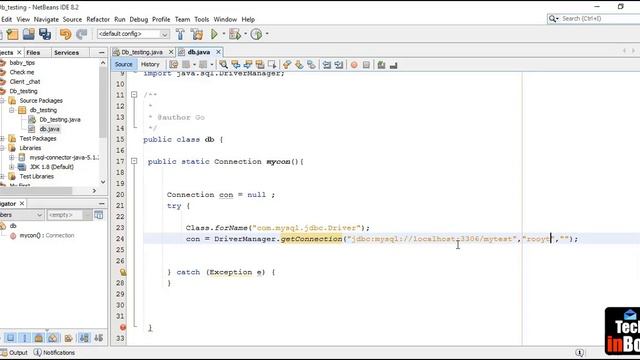Image resolution: width=640 pixels, height=360 pixels.
Task: Click the Stop Macro Recording icon
Action: point(366,65)
